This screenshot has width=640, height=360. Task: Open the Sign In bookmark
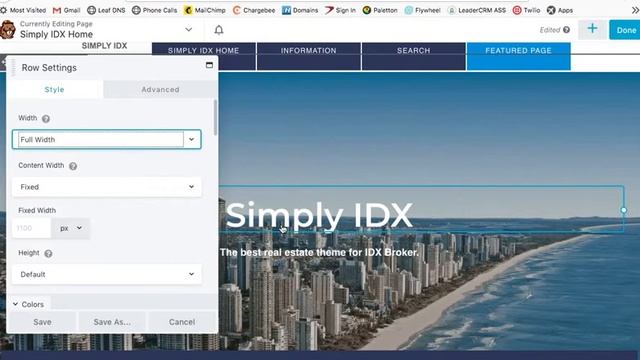coord(340,10)
